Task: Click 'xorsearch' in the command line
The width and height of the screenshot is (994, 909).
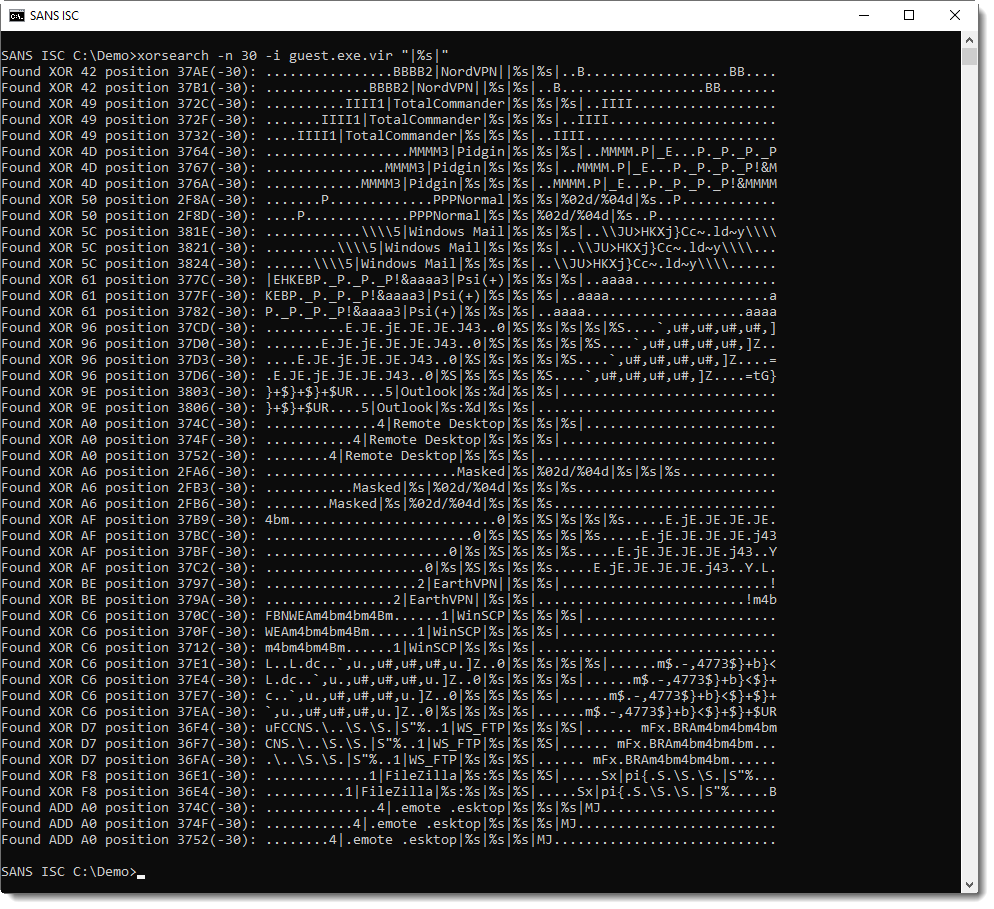Action: (x=173, y=56)
